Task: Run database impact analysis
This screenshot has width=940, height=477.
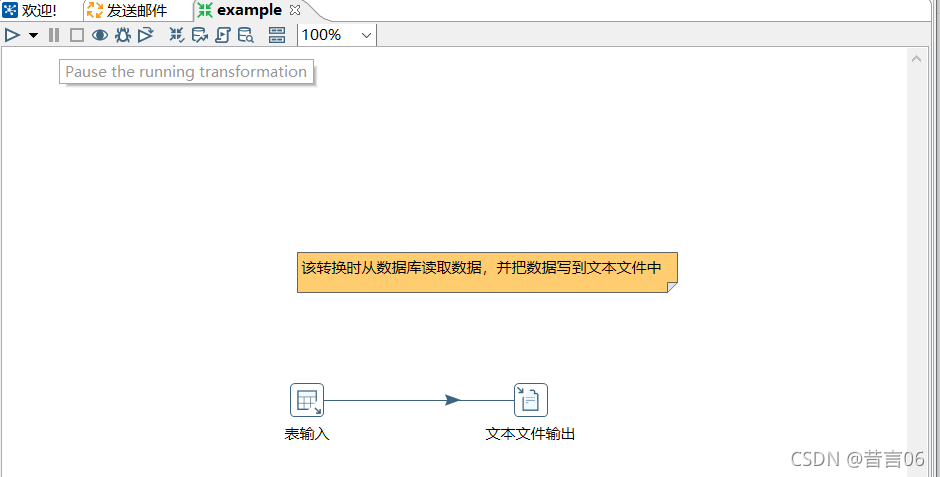Action: pyautogui.click(x=200, y=35)
